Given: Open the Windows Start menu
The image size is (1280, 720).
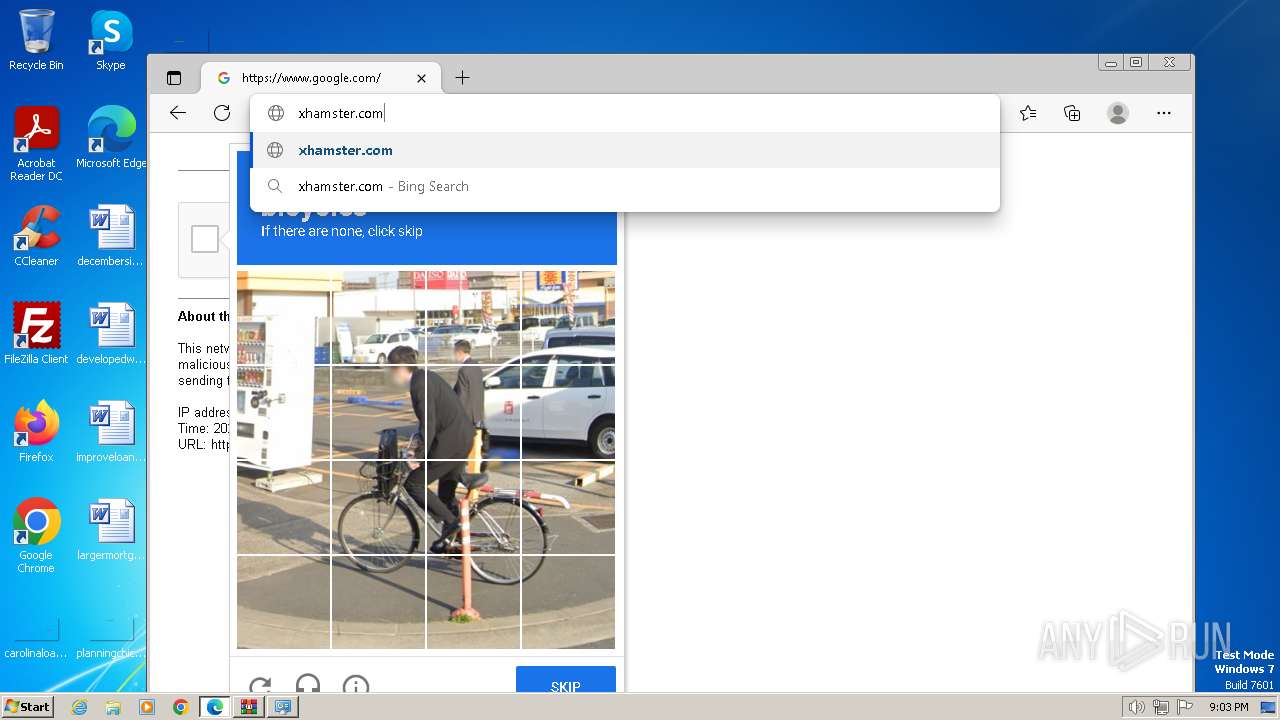Looking at the screenshot, I should tap(28, 707).
